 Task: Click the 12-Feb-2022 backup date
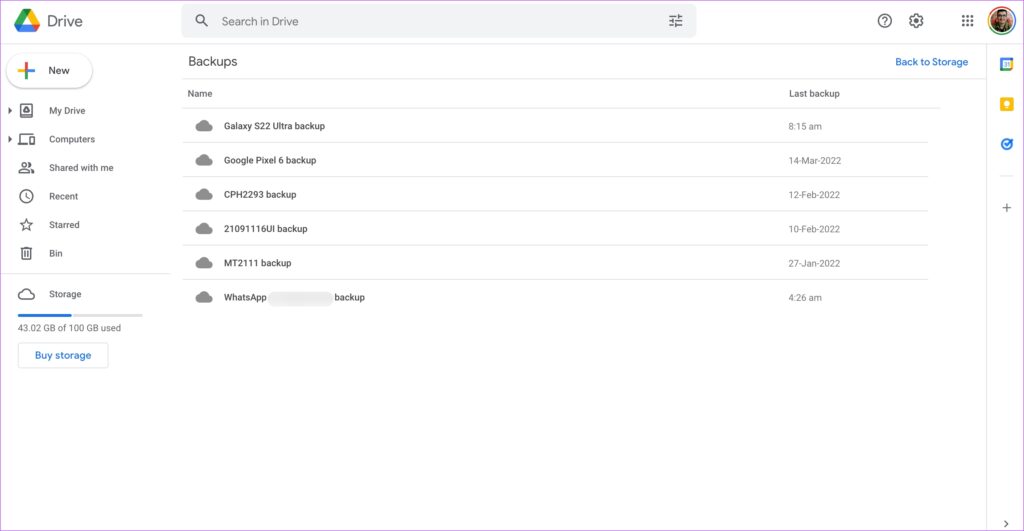[x=814, y=195]
